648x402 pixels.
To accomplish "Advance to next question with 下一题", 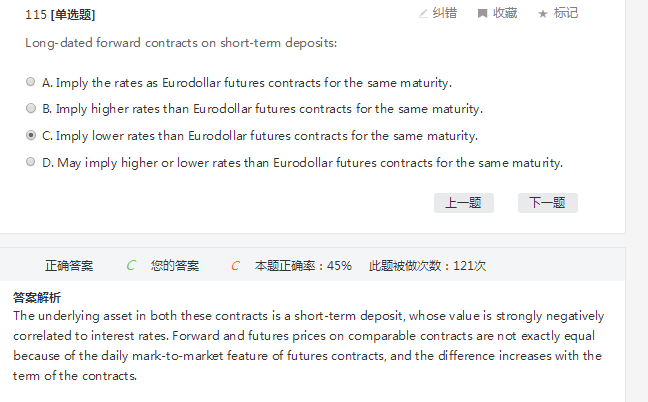I will (x=547, y=203).
